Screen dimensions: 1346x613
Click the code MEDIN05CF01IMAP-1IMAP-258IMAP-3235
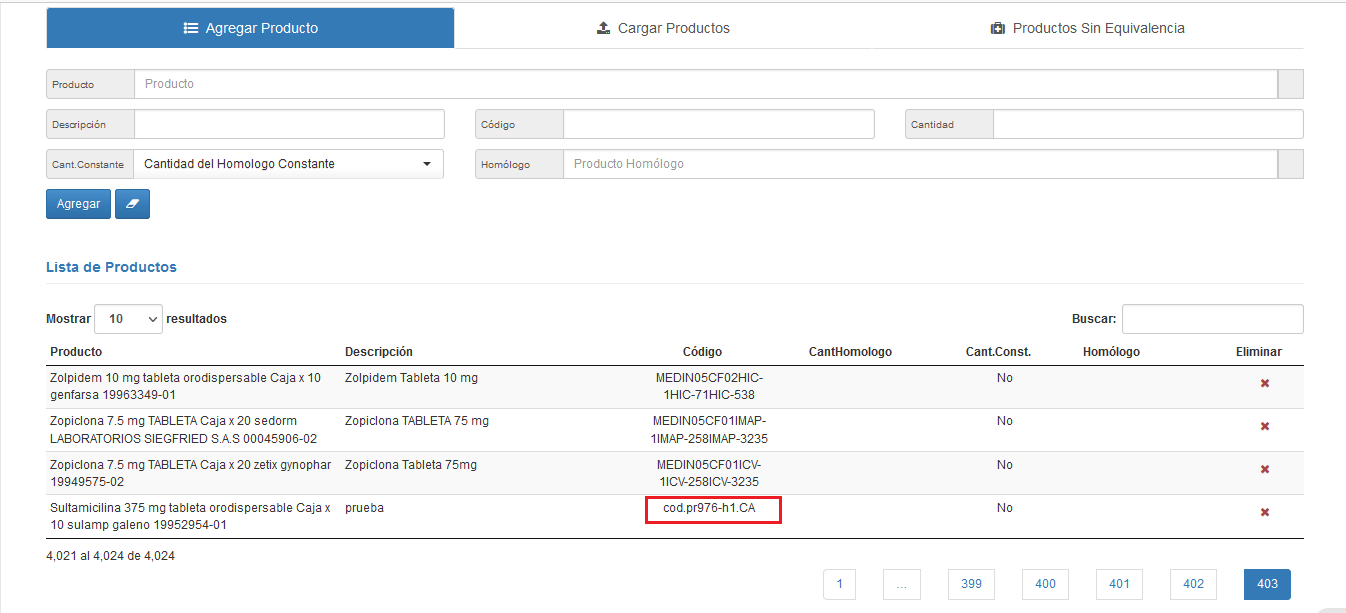click(710, 430)
